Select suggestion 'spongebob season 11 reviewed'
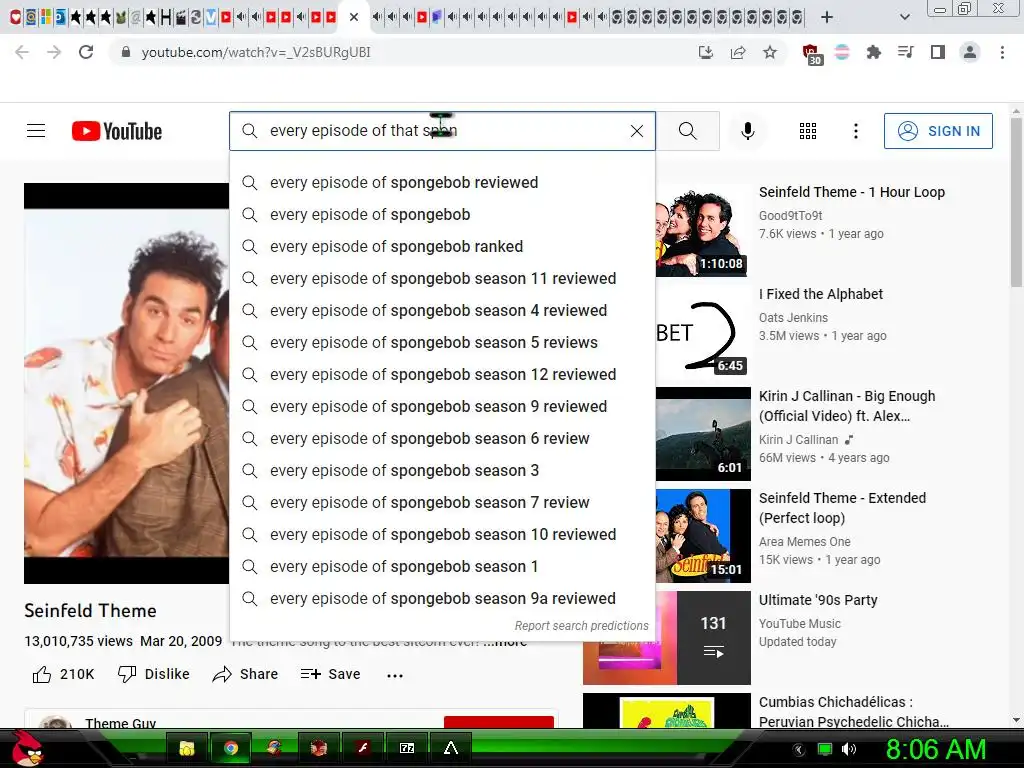The image size is (1024, 768). click(x=442, y=278)
